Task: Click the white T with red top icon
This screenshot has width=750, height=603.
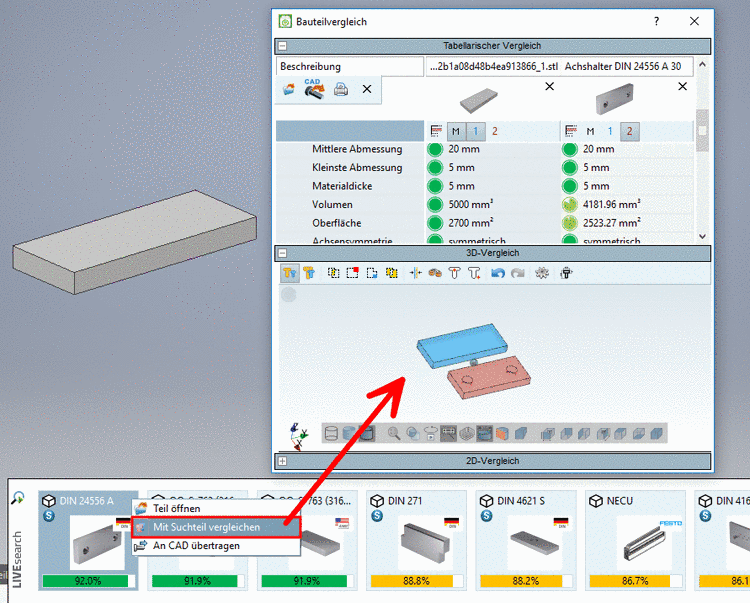Action: [x=454, y=273]
